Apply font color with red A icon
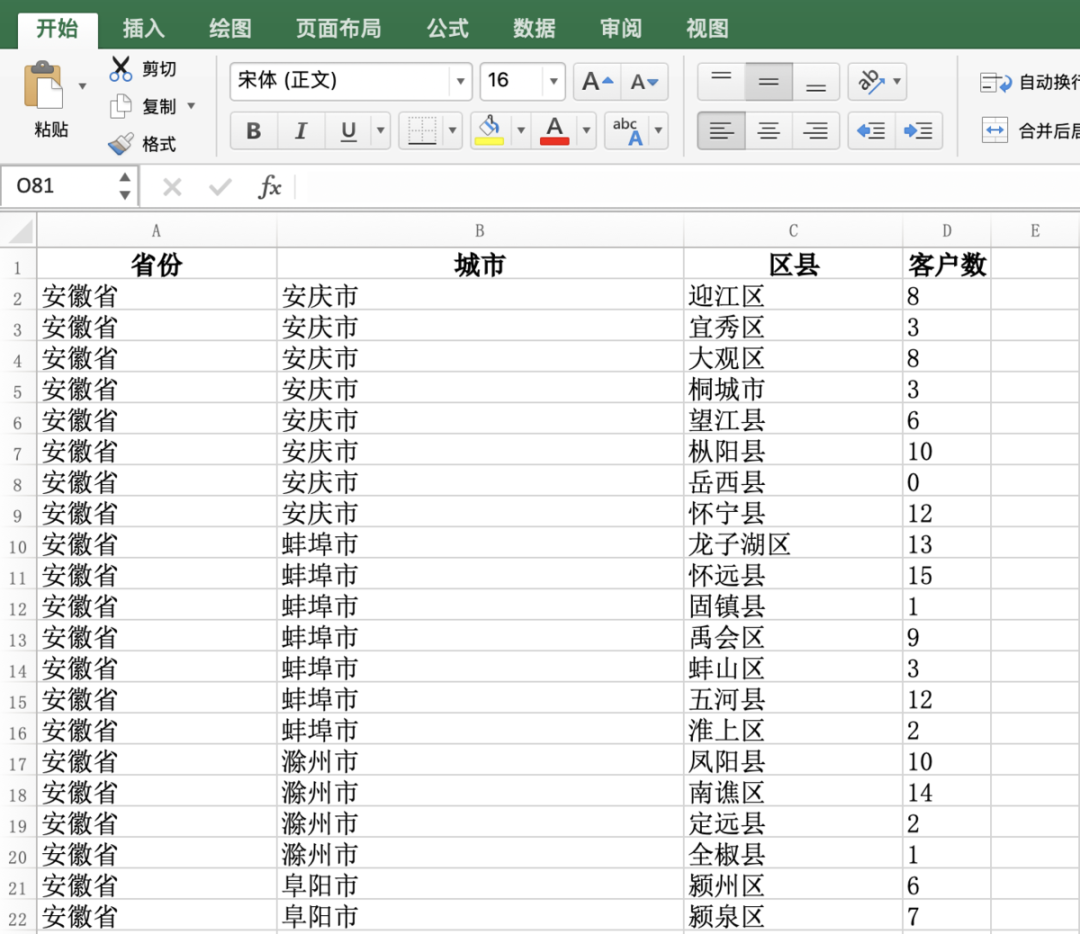 [x=554, y=130]
